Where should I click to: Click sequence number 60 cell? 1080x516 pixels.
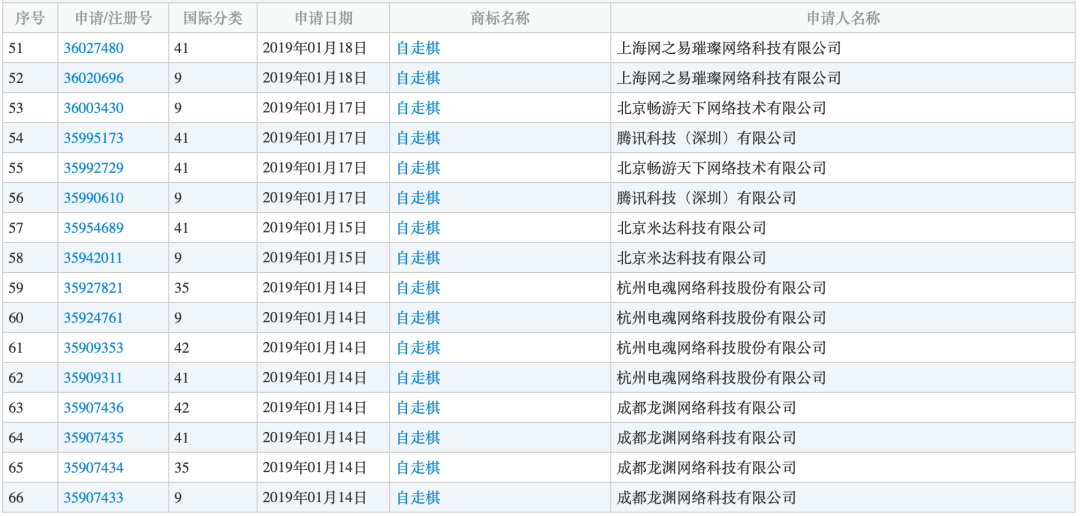coord(30,318)
